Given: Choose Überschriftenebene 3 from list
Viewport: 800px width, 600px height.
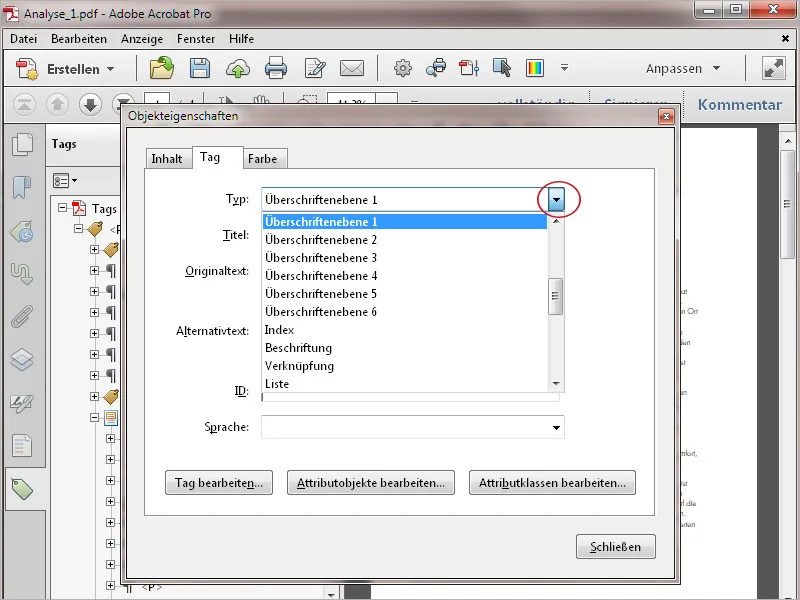Looking at the screenshot, I should (405, 258).
